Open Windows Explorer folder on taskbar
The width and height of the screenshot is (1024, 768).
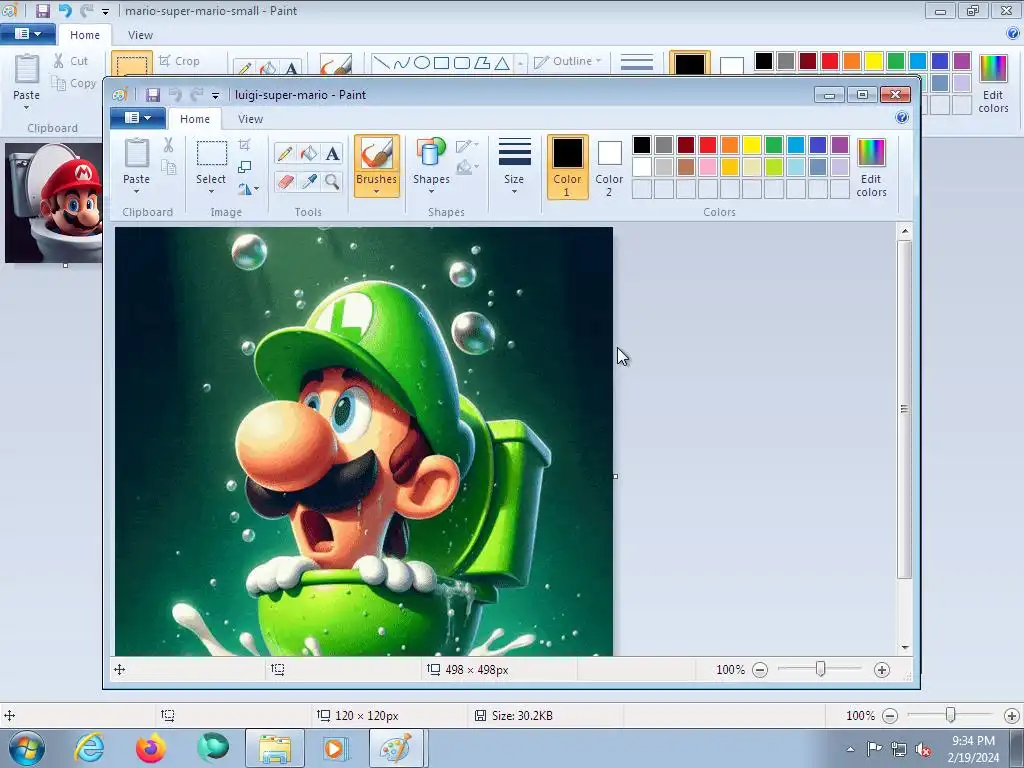275,748
